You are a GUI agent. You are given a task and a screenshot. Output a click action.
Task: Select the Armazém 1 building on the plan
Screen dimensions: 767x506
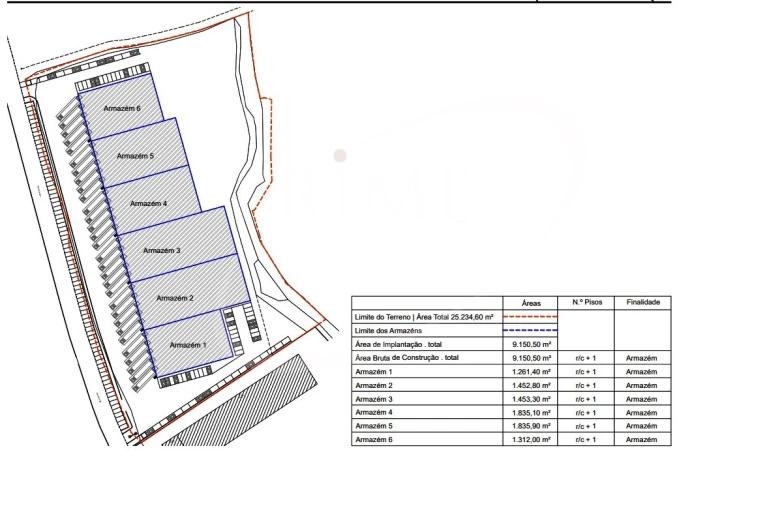pos(188,344)
